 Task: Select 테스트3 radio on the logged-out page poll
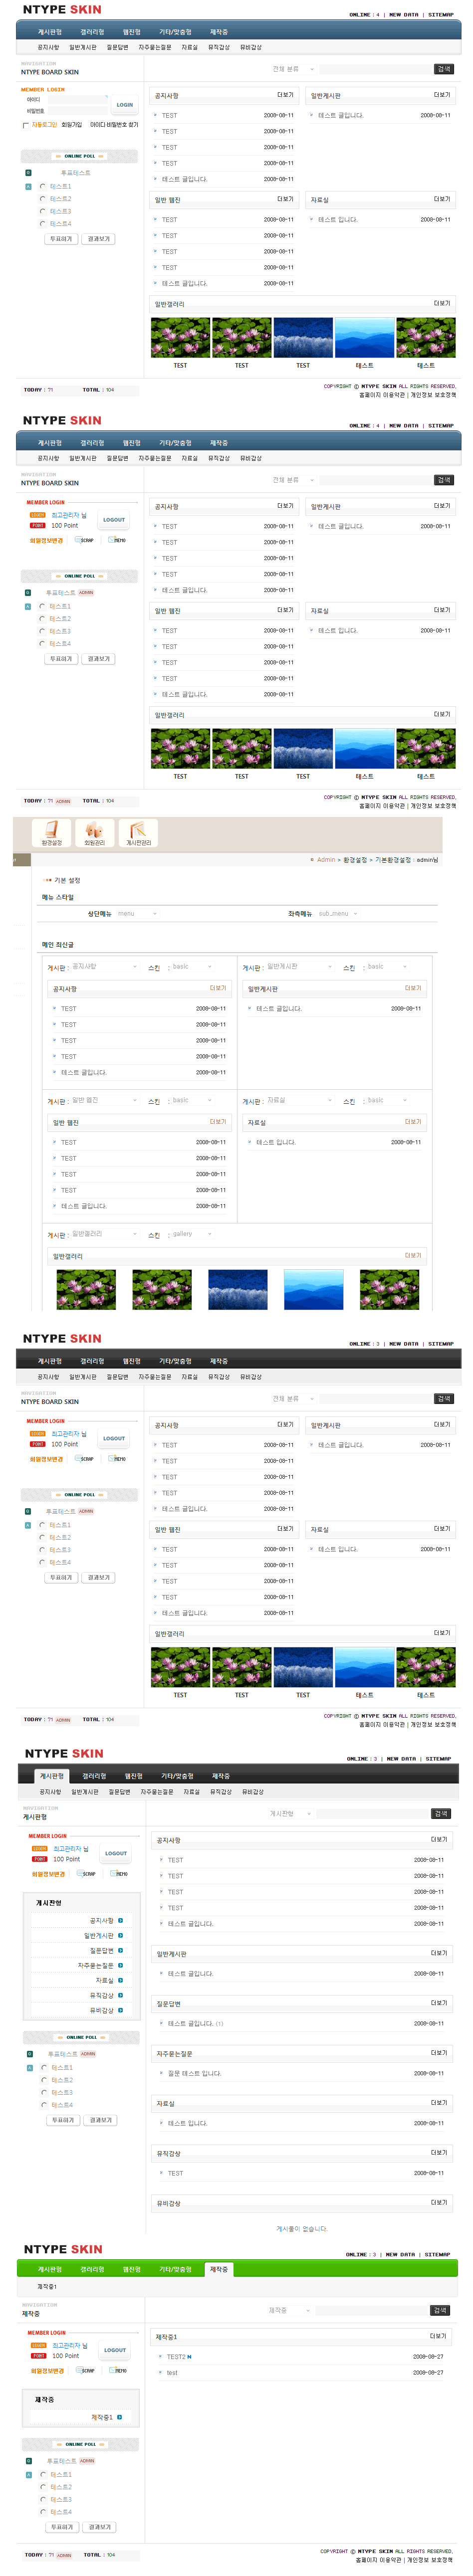pyautogui.click(x=42, y=211)
